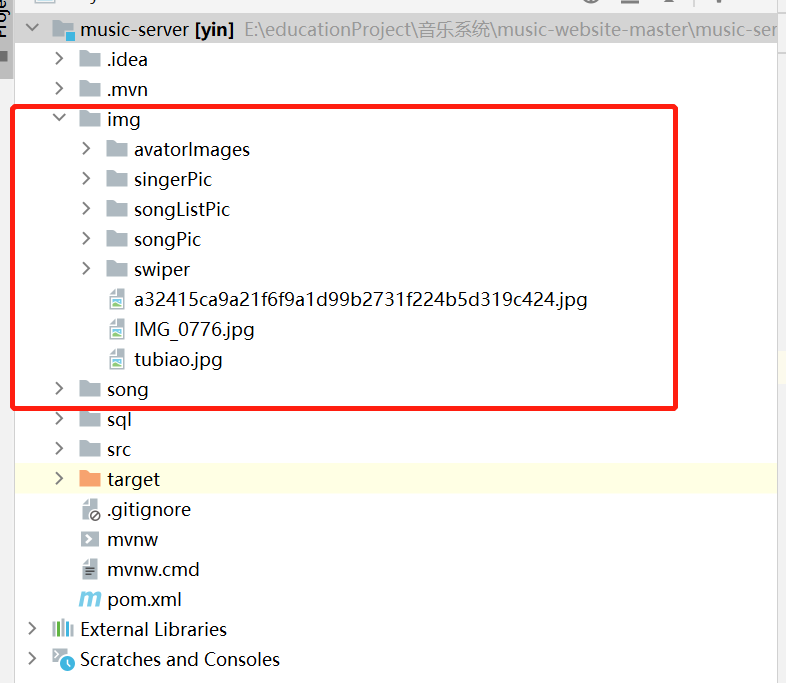Expand the songListPic folder chevron
Screen dimensions: 786x683
click(86, 208)
